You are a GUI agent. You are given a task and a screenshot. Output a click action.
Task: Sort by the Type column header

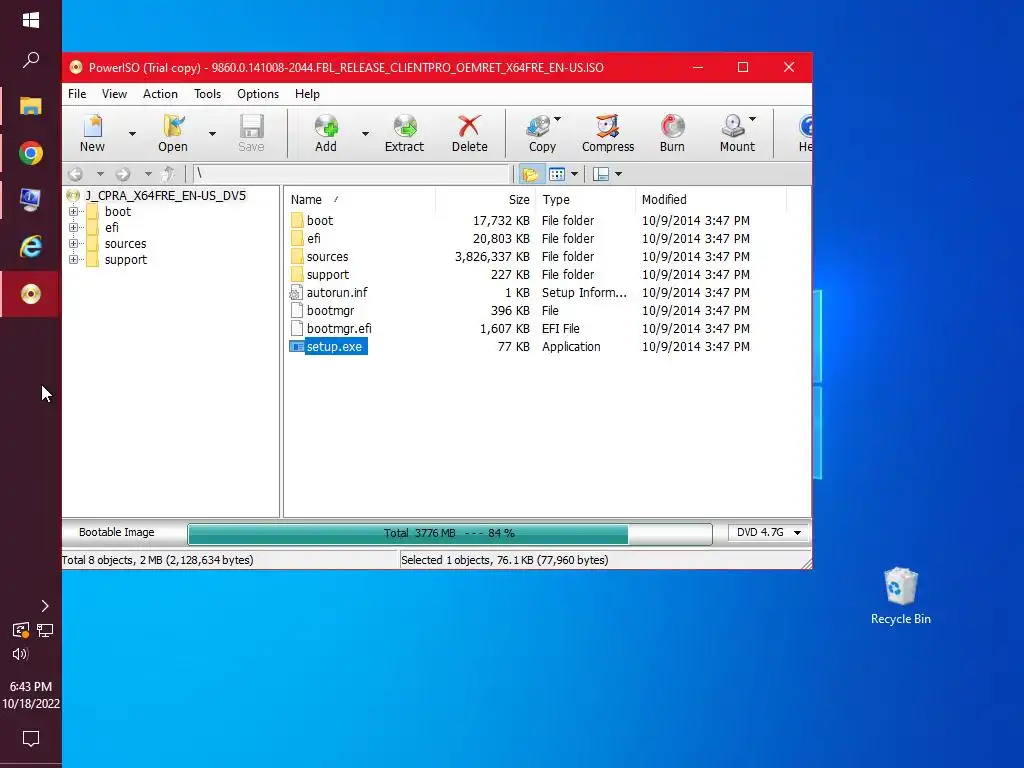[585, 200]
